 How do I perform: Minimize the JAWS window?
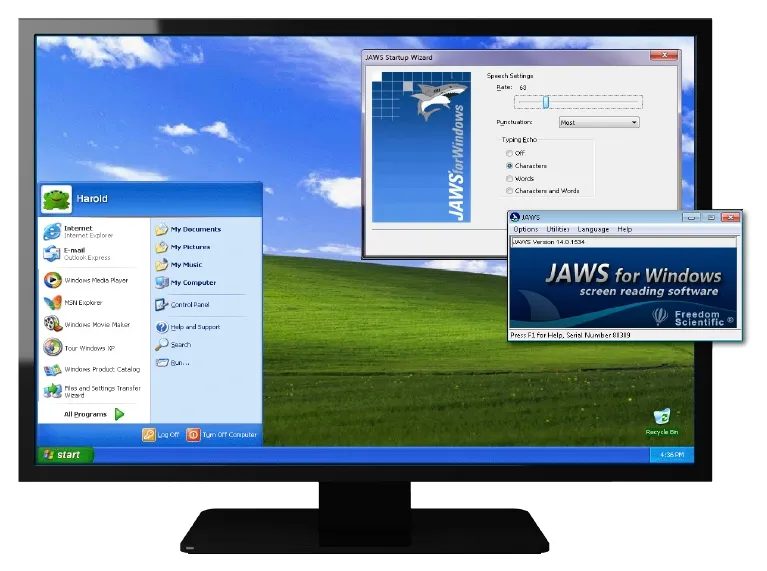(691, 217)
